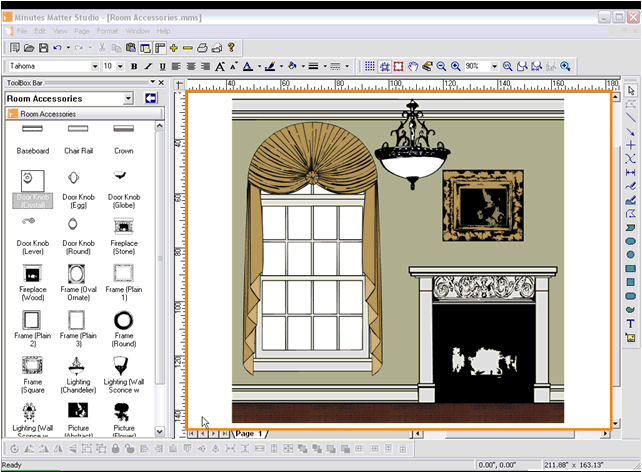Viewport: 642px width, 472px height.
Task: Expand the Room Accessories category dropdown
Action: (x=128, y=98)
